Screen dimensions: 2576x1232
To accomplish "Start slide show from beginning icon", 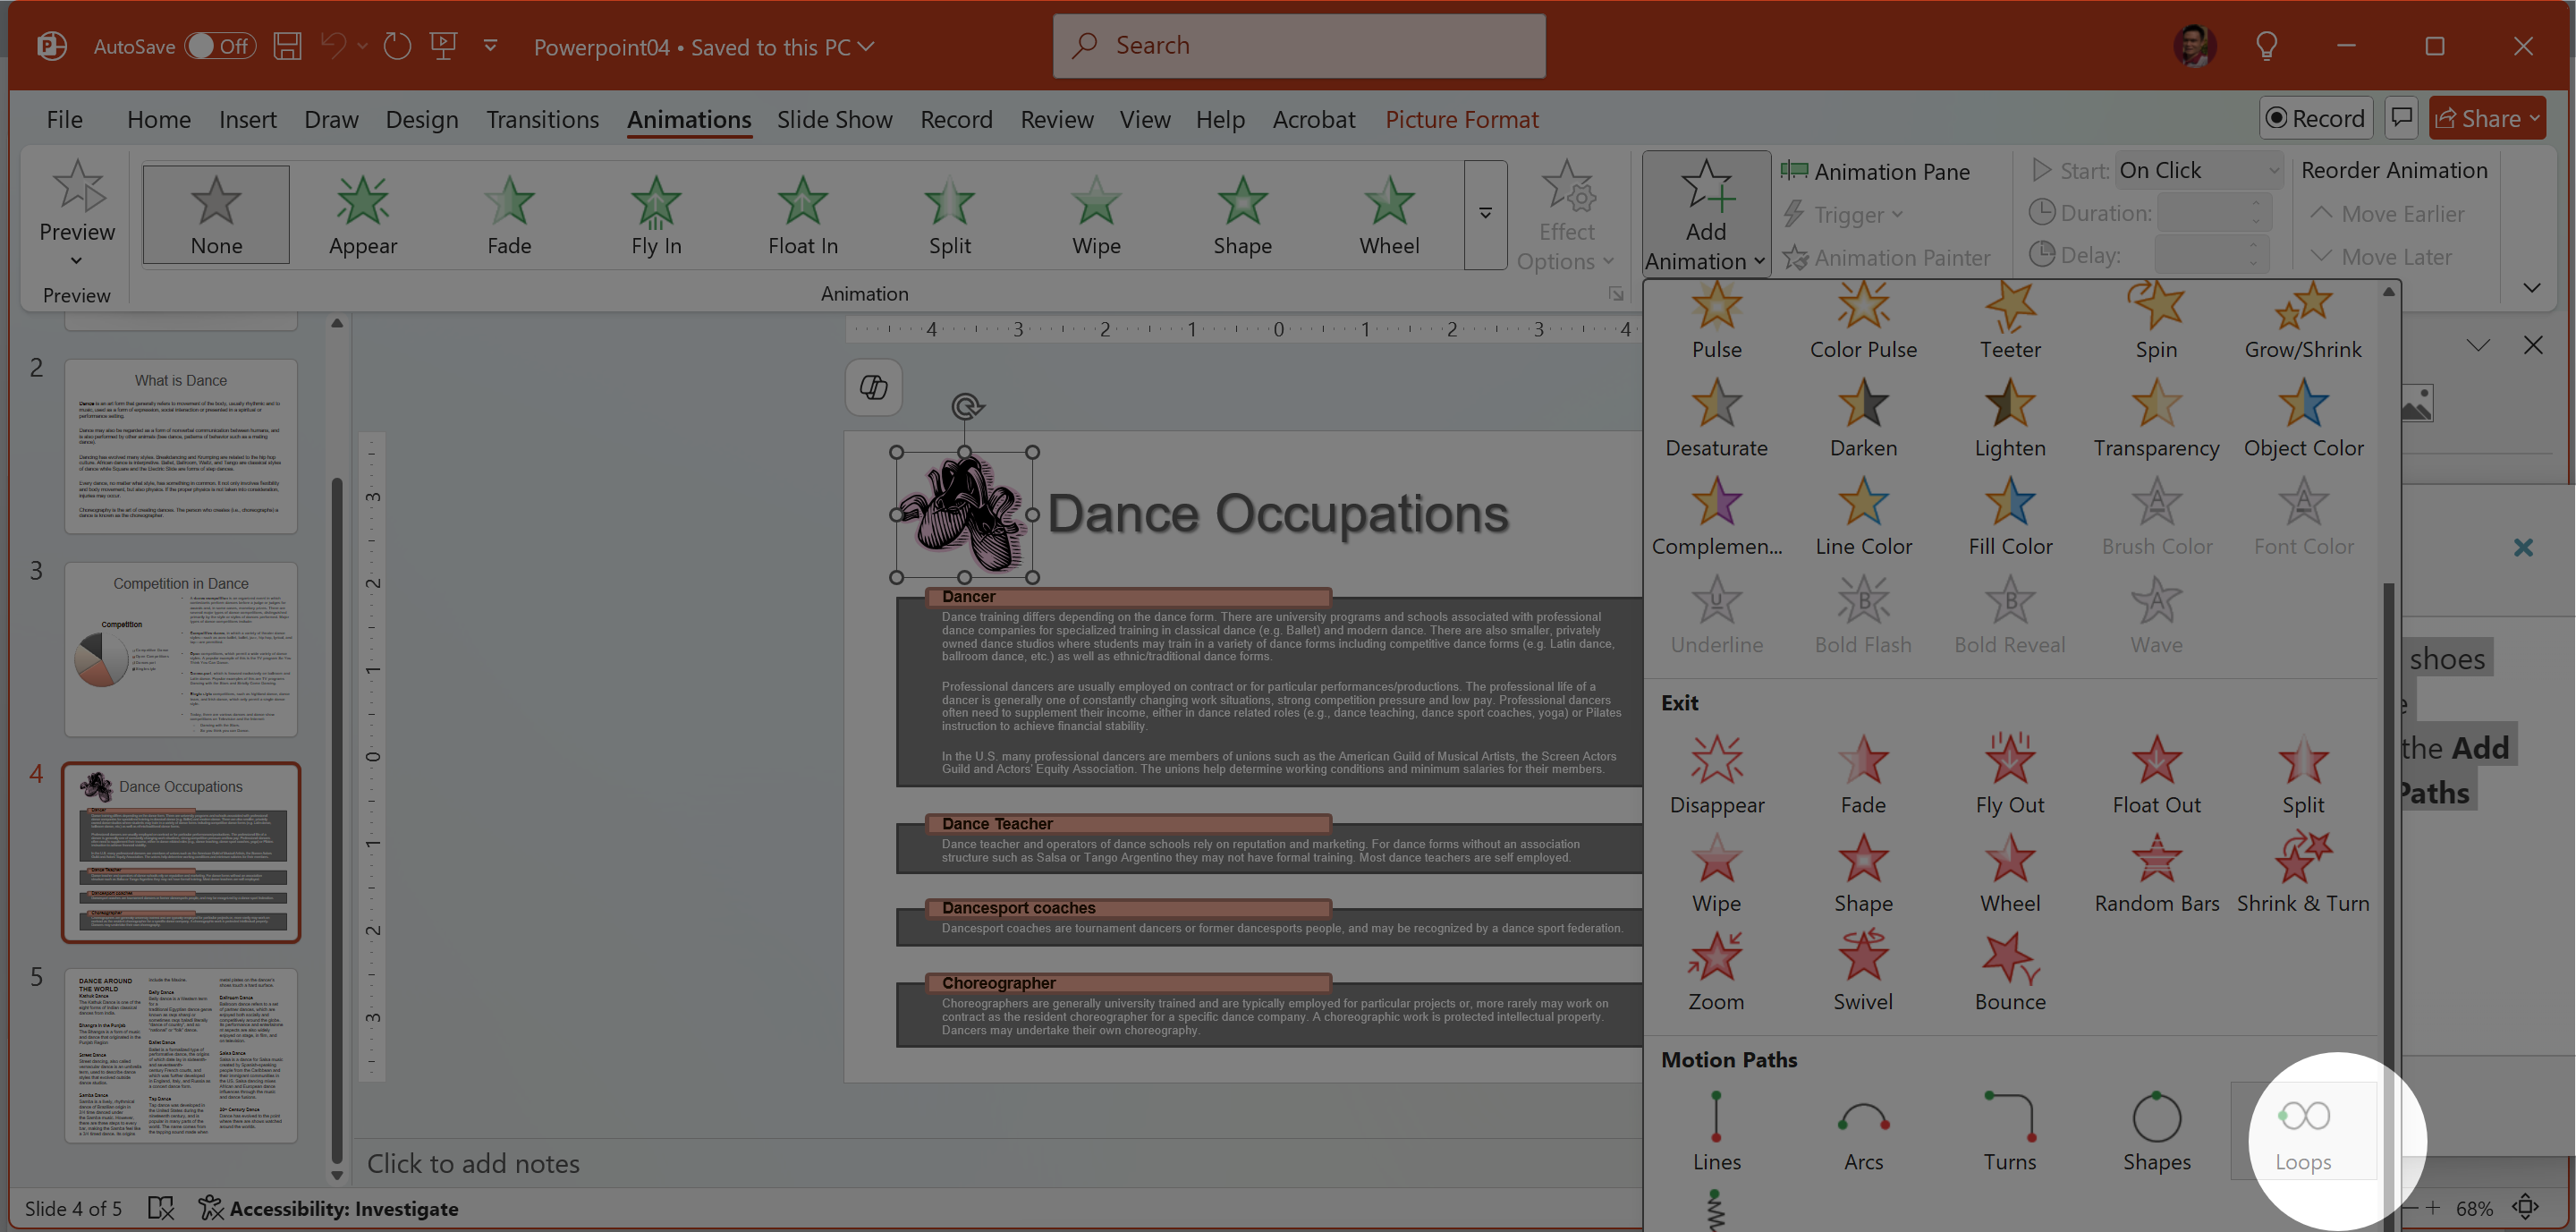I will tap(443, 46).
